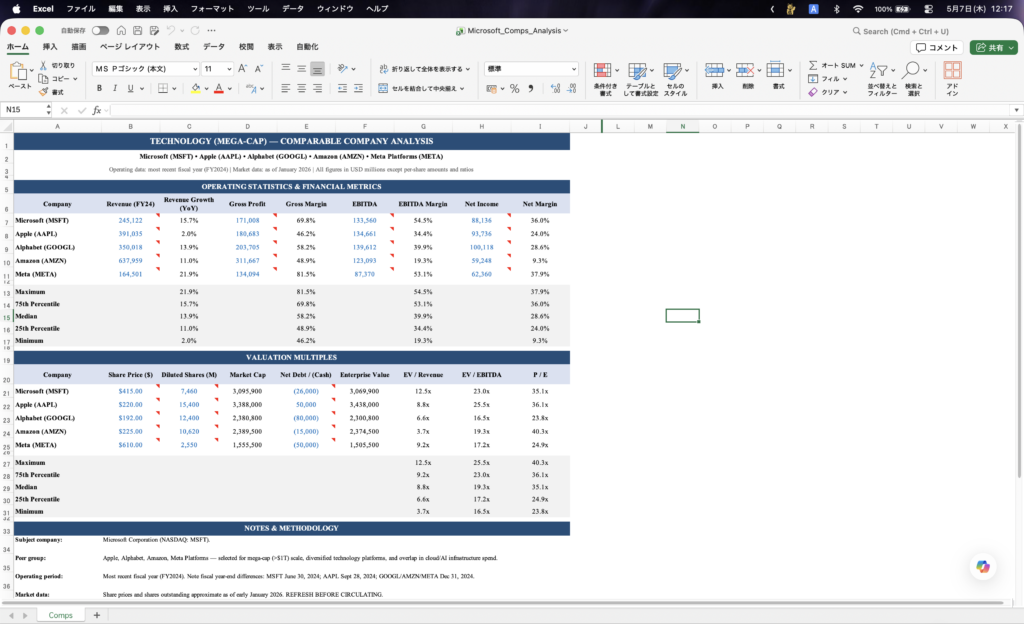The width and height of the screenshot is (1024, 624).
Task: Click セルを結合して中央揃え merge and center
Action: (421, 88)
